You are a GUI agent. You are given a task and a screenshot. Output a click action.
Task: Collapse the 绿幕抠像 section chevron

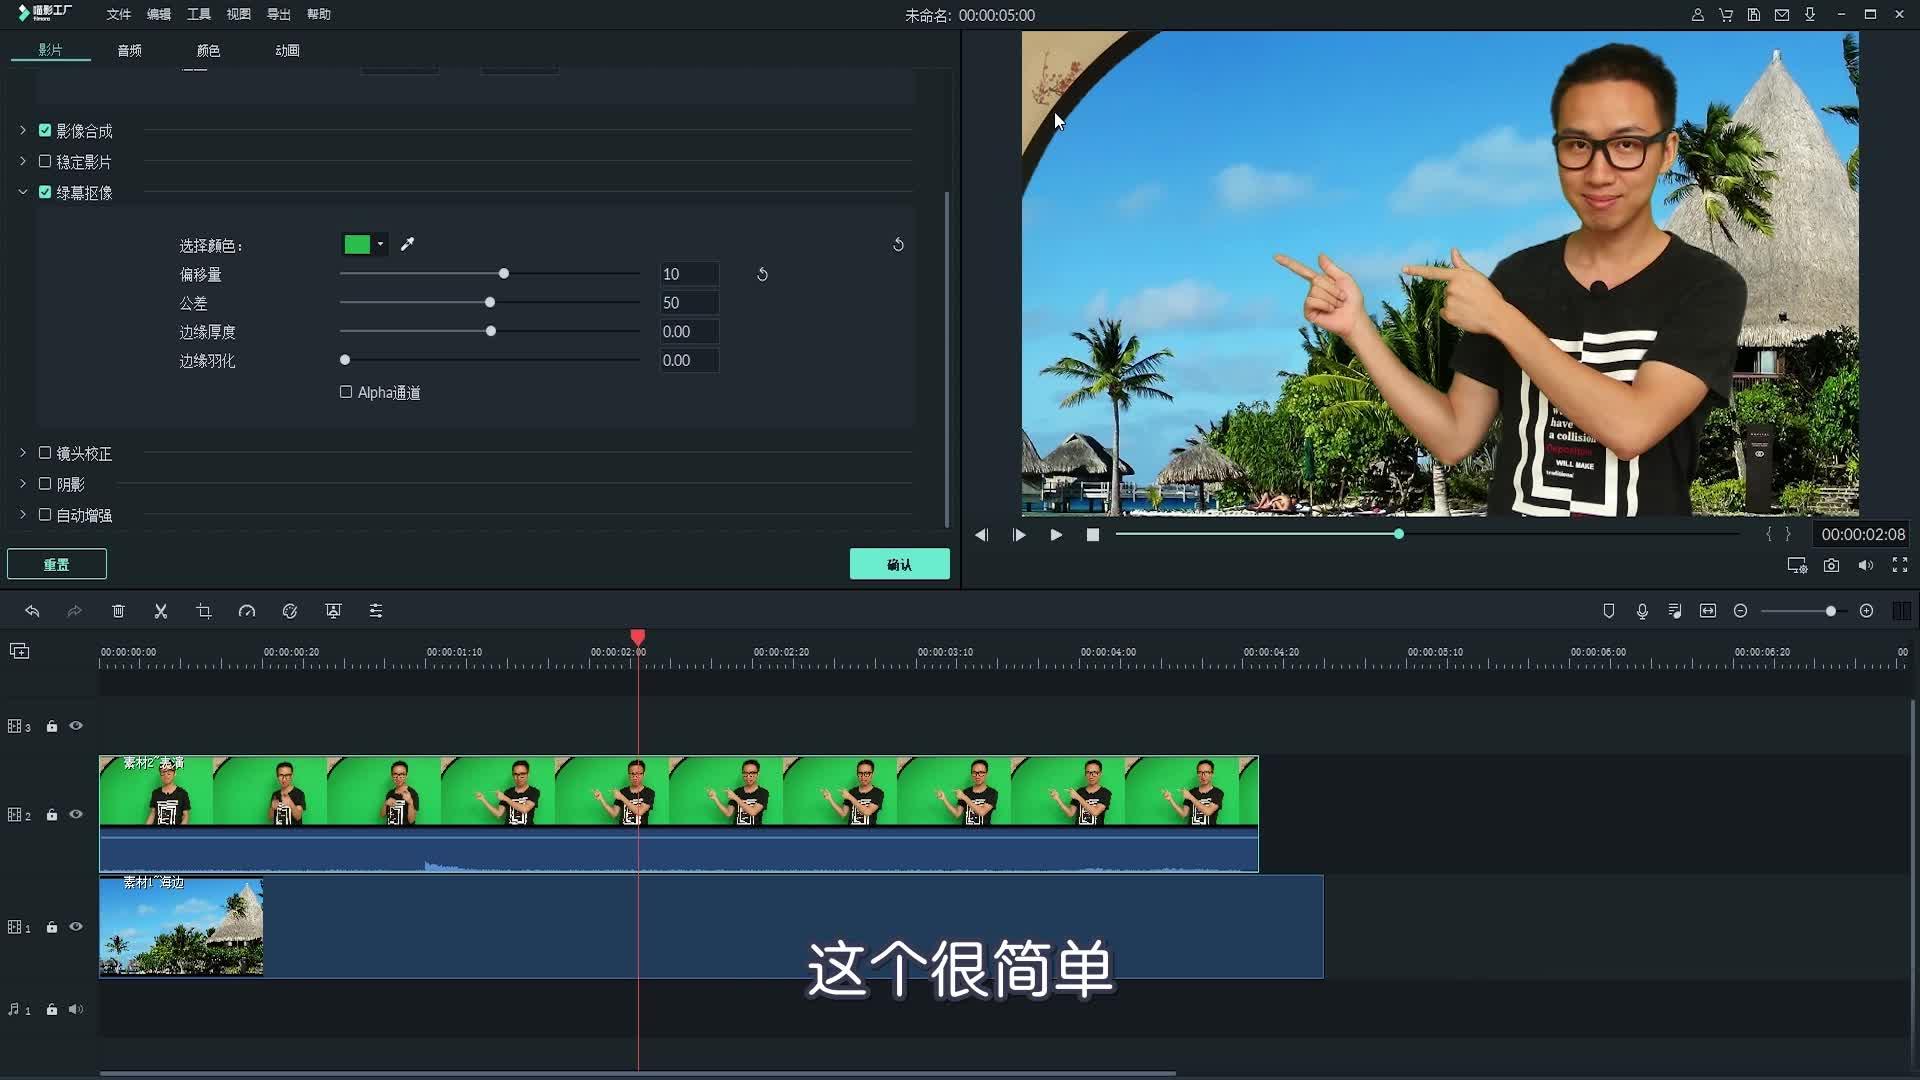23,192
